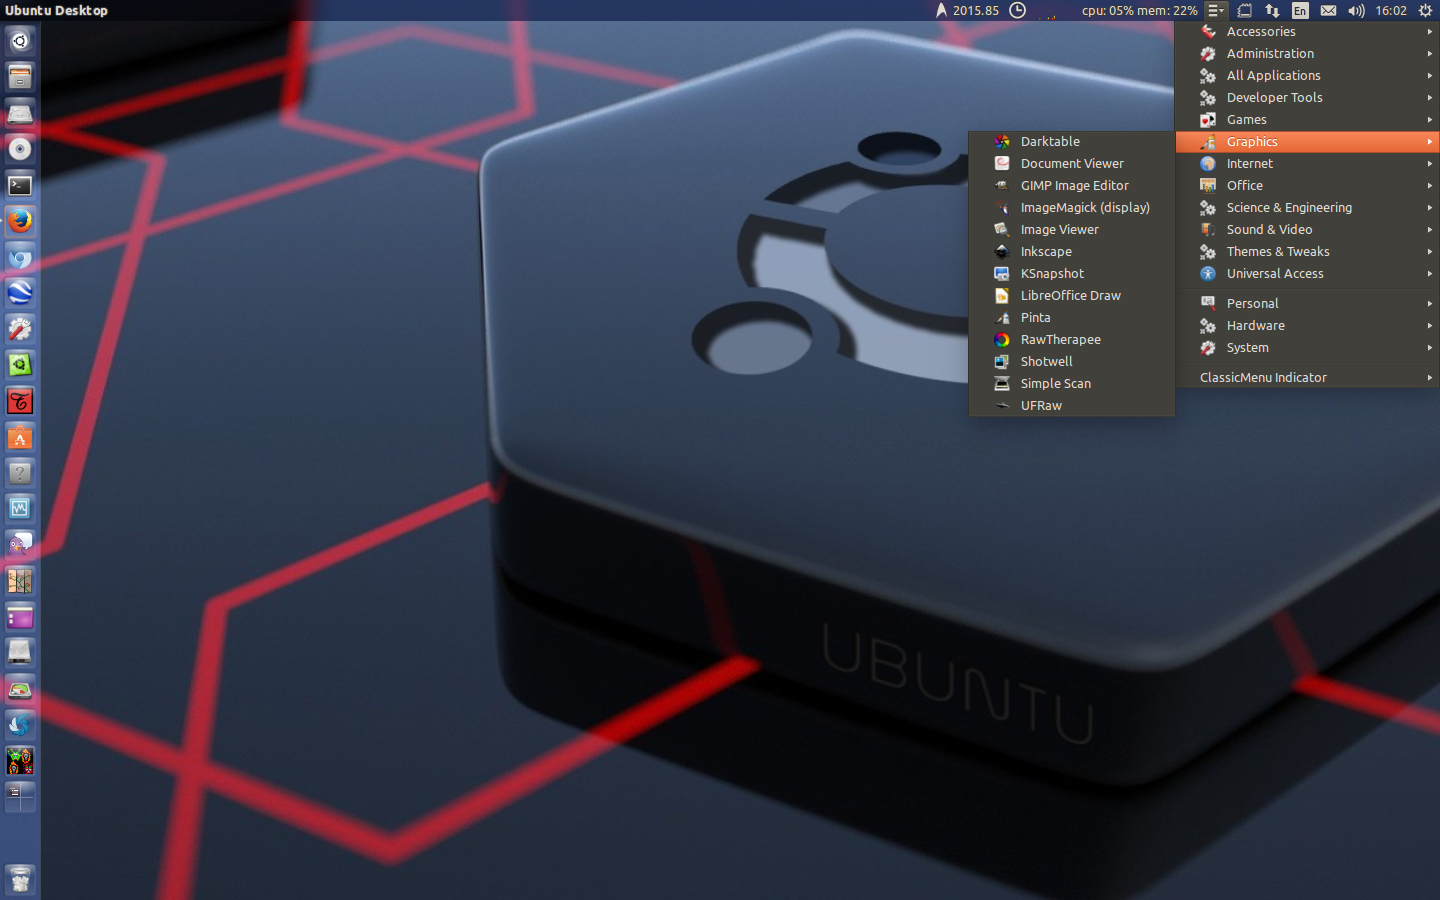Open the network connections indicator
1440x900 pixels.
[1272, 10]
